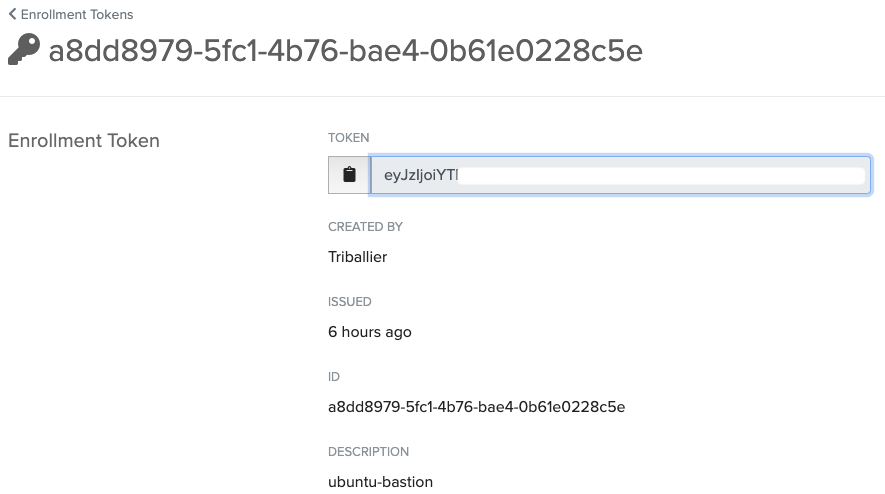This screenshot has width=885, height=494.
Task: Click the eyJzIjoiYT text inside the token field
Action: click(x=421, y=175)
